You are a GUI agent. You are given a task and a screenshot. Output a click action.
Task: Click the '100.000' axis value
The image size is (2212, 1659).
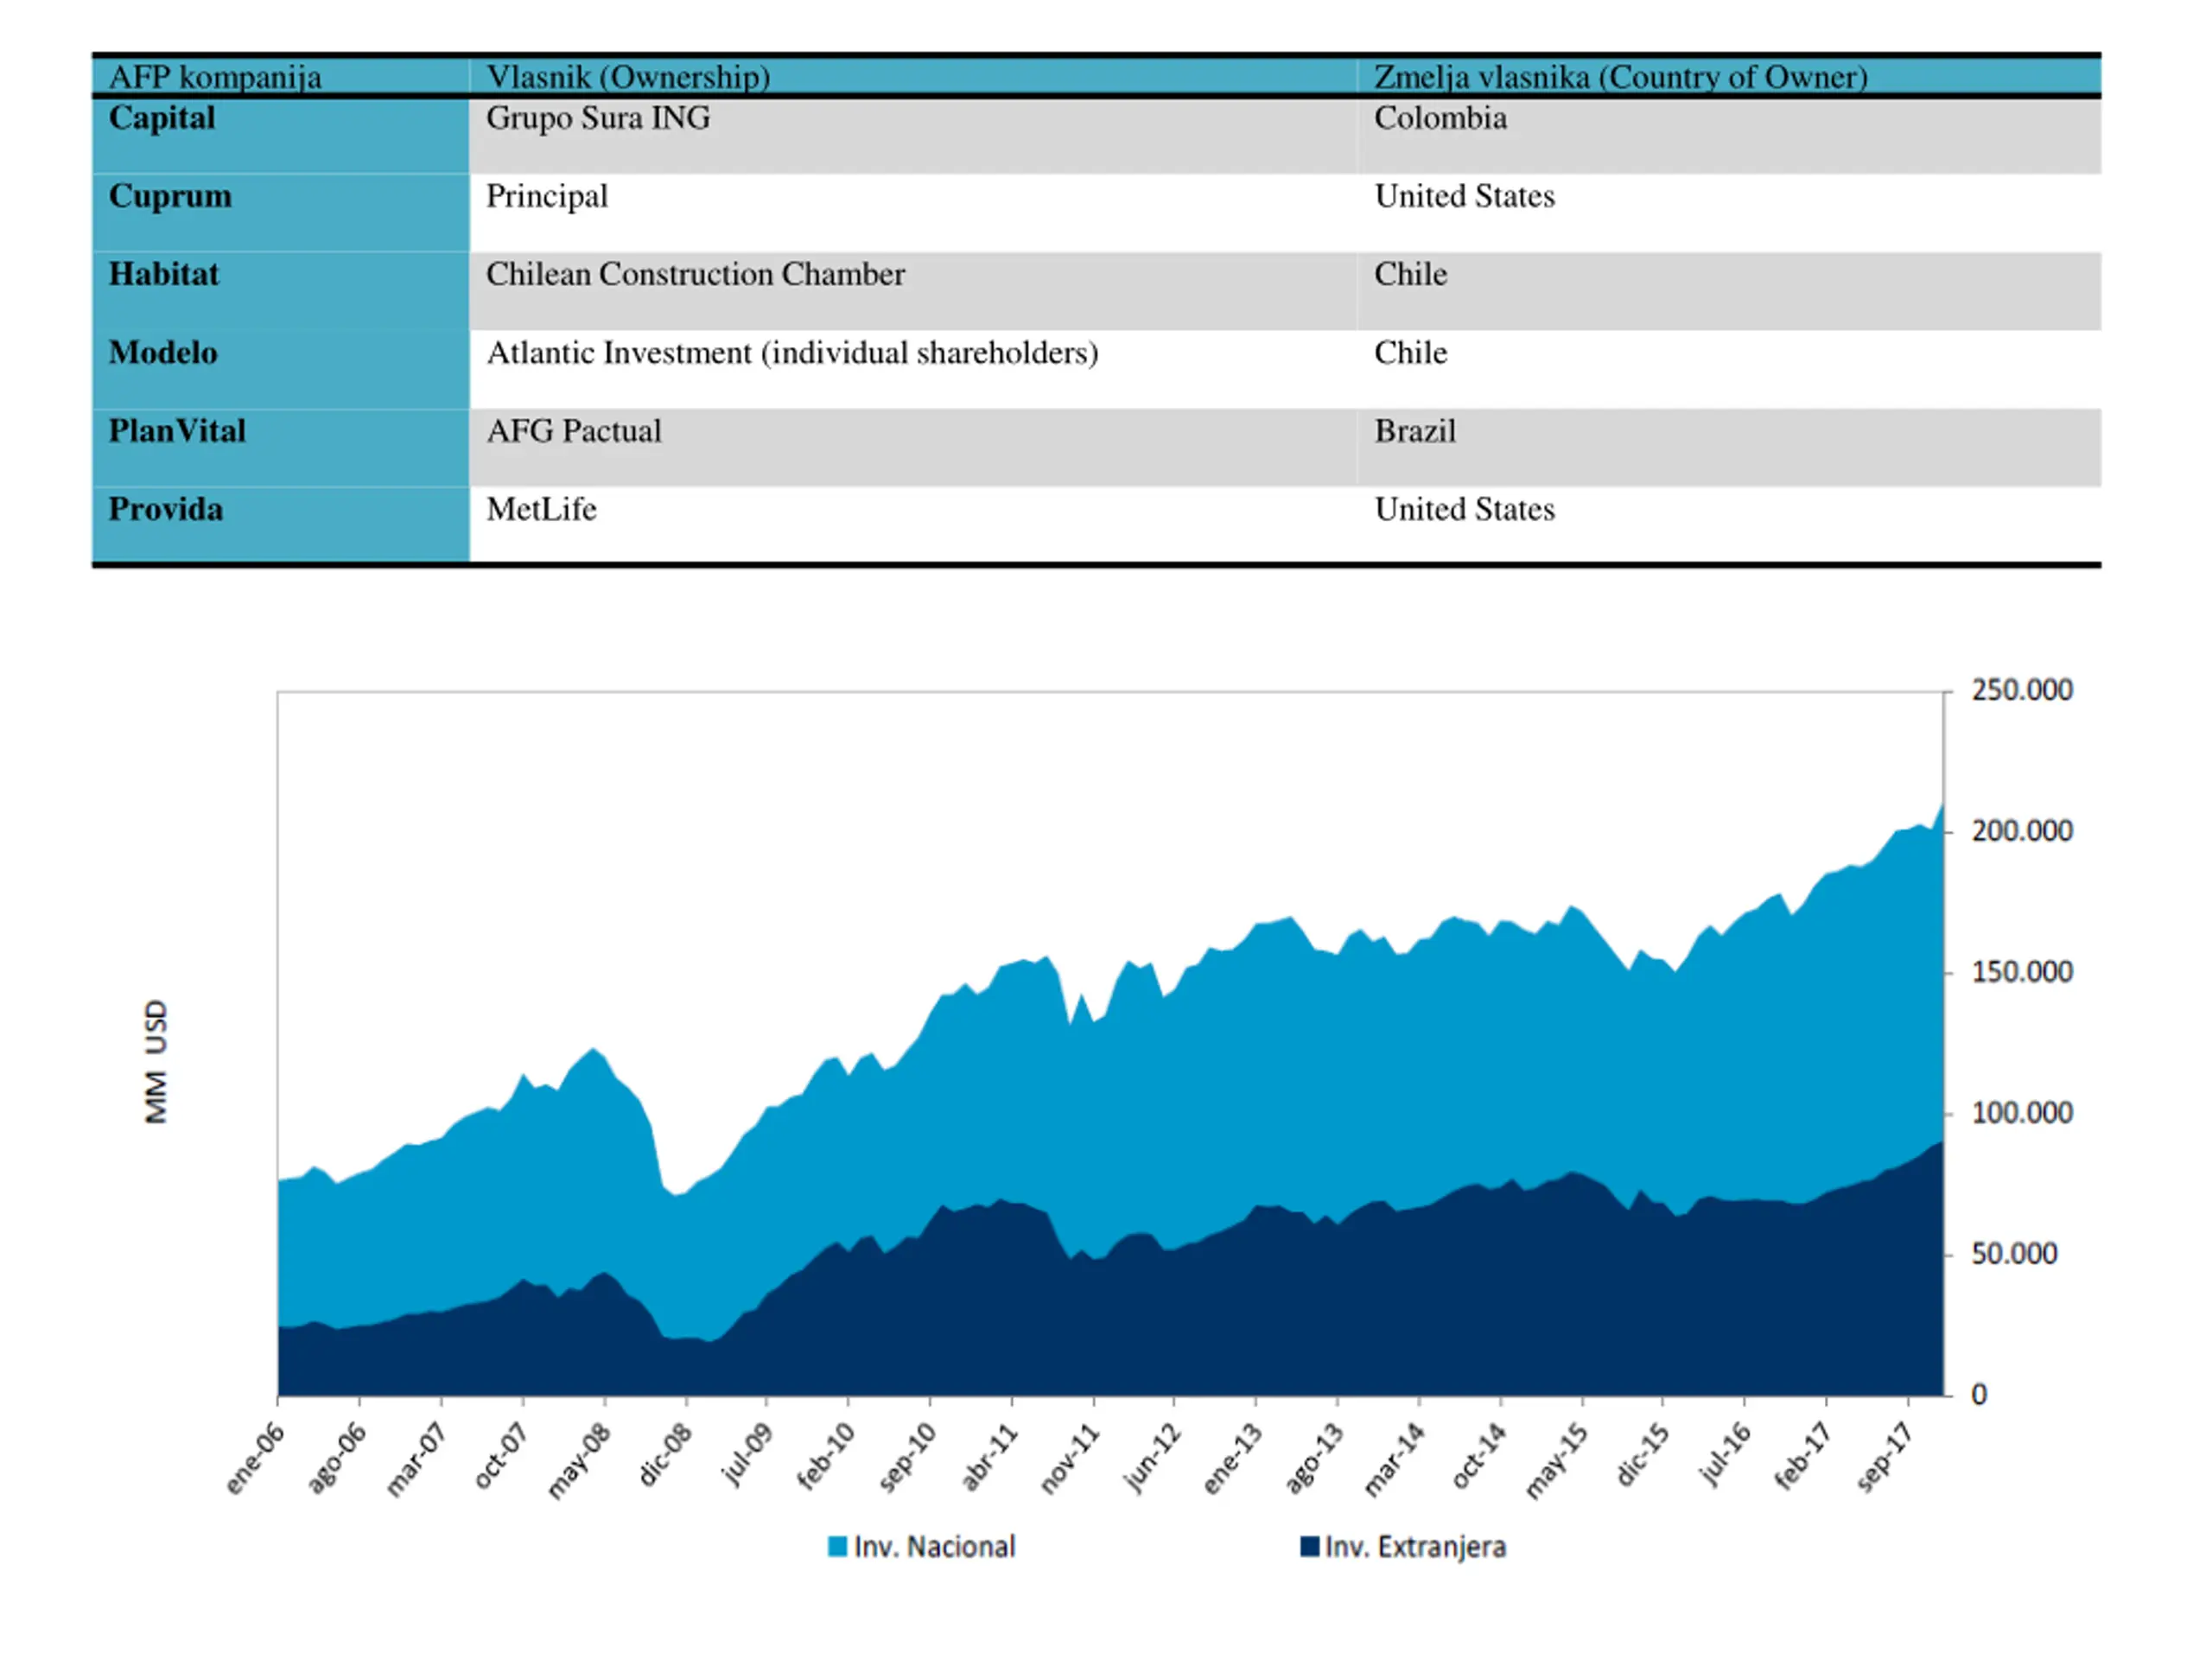pyautogui.click(x=2021, y=1113)
